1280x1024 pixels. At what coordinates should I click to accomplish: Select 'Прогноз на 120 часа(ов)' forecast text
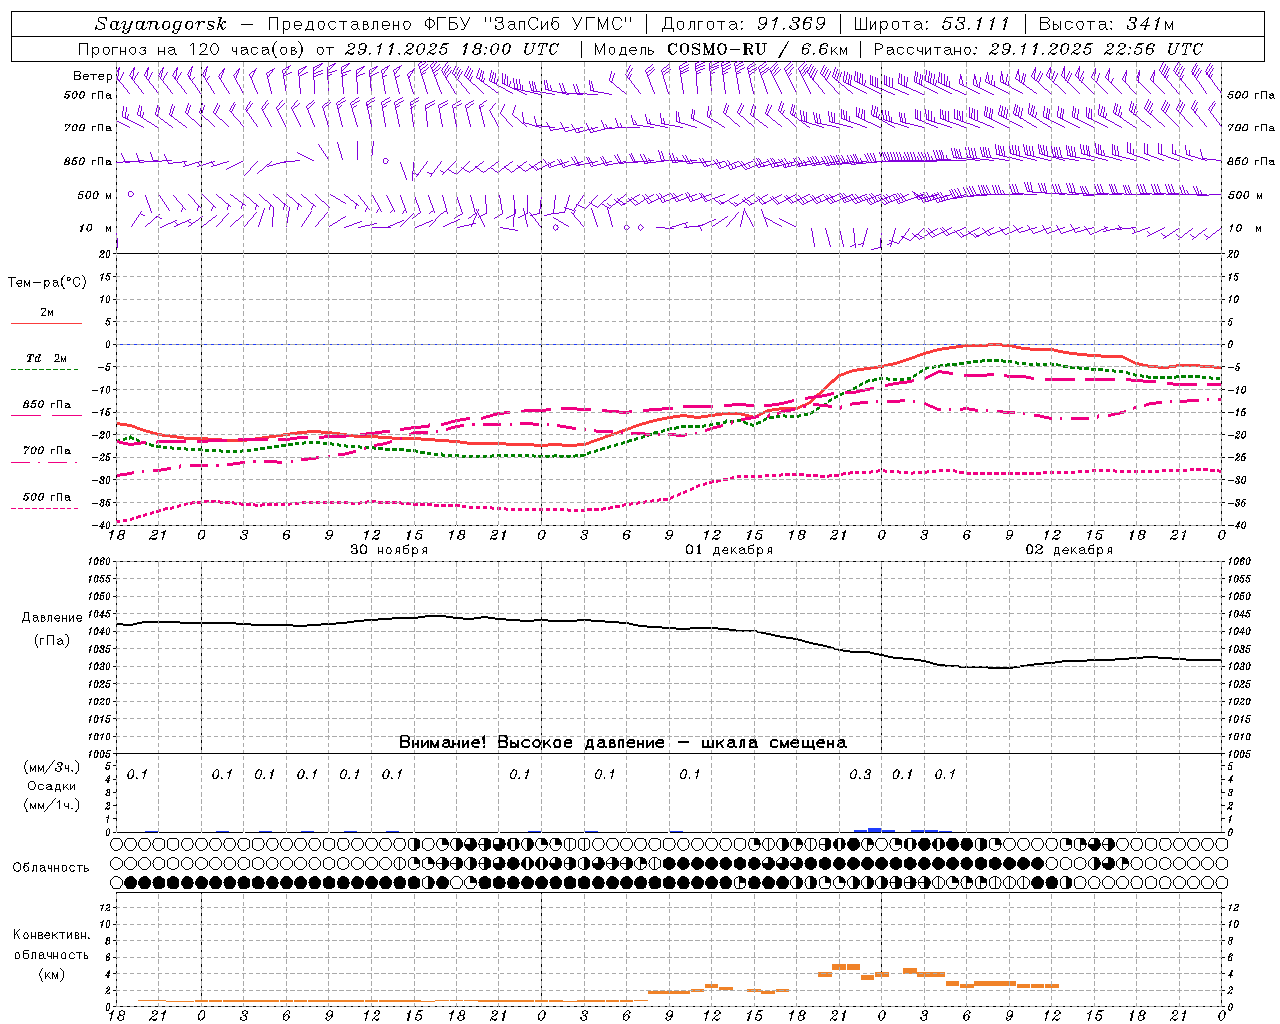pos(192,49)
